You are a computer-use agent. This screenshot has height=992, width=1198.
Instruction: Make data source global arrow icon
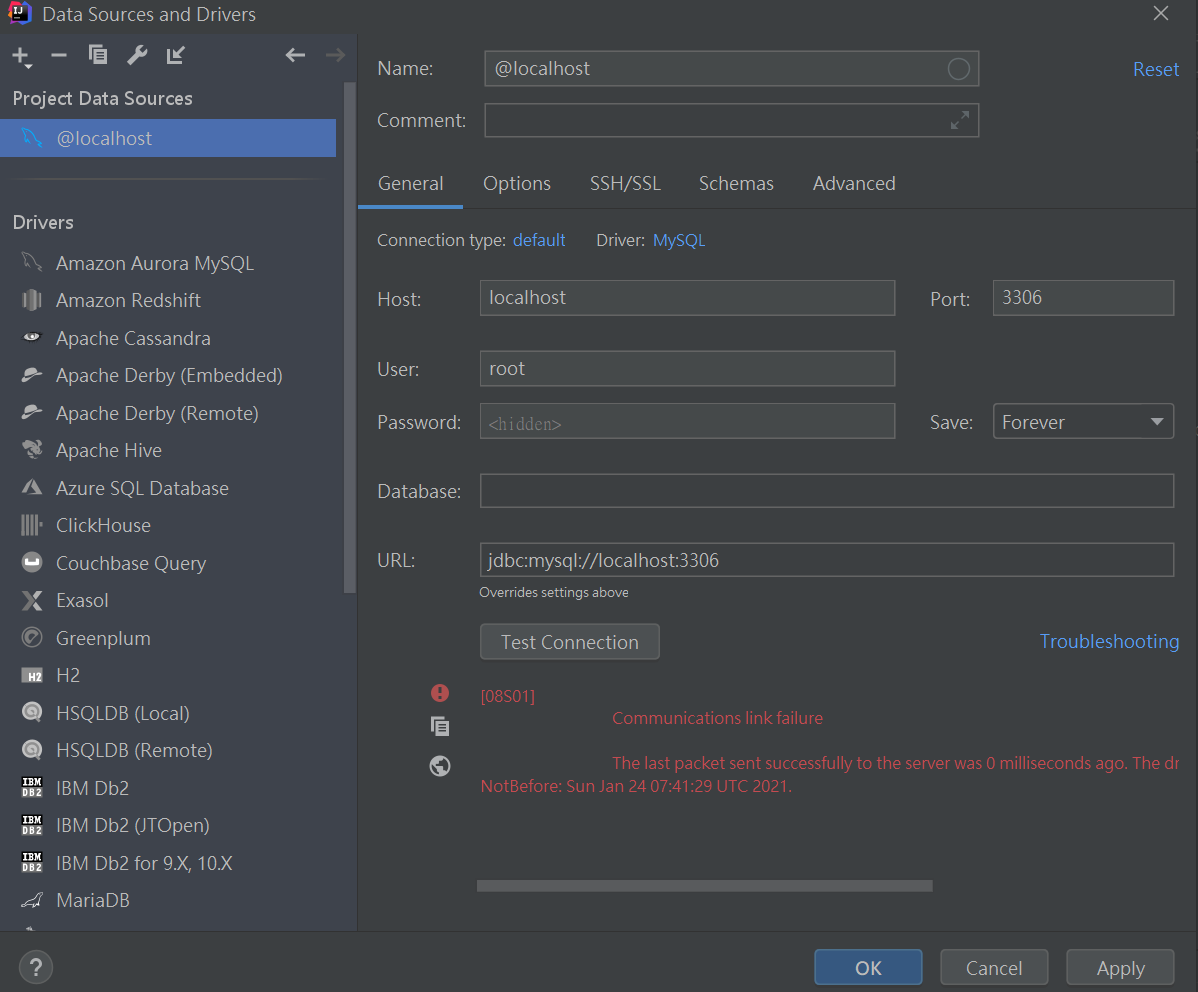tap(176, 55)
